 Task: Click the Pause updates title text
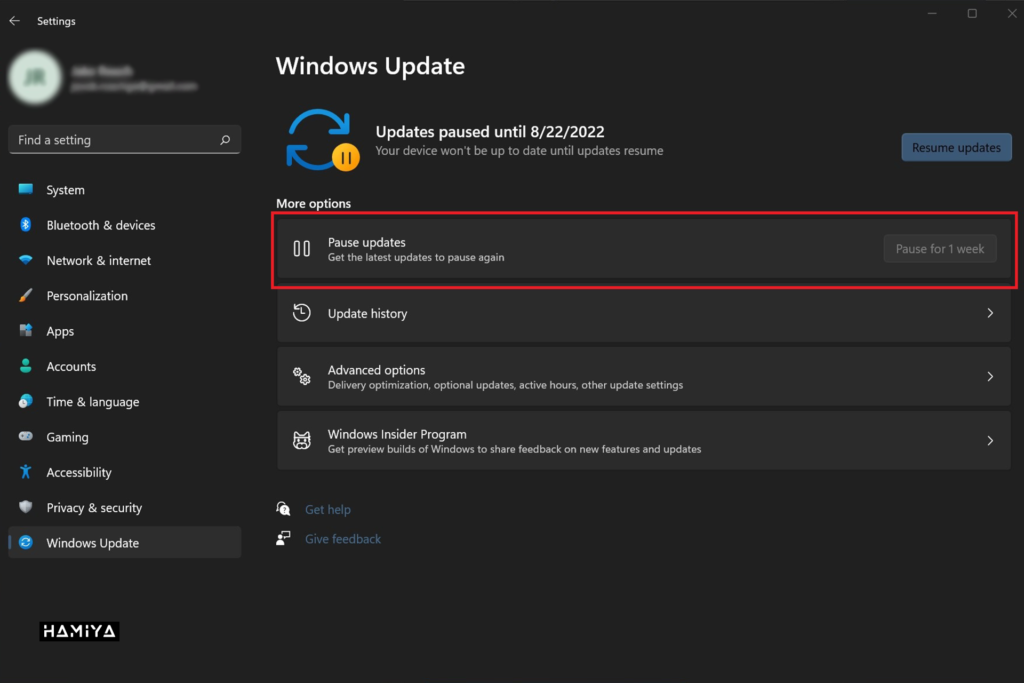366,242
